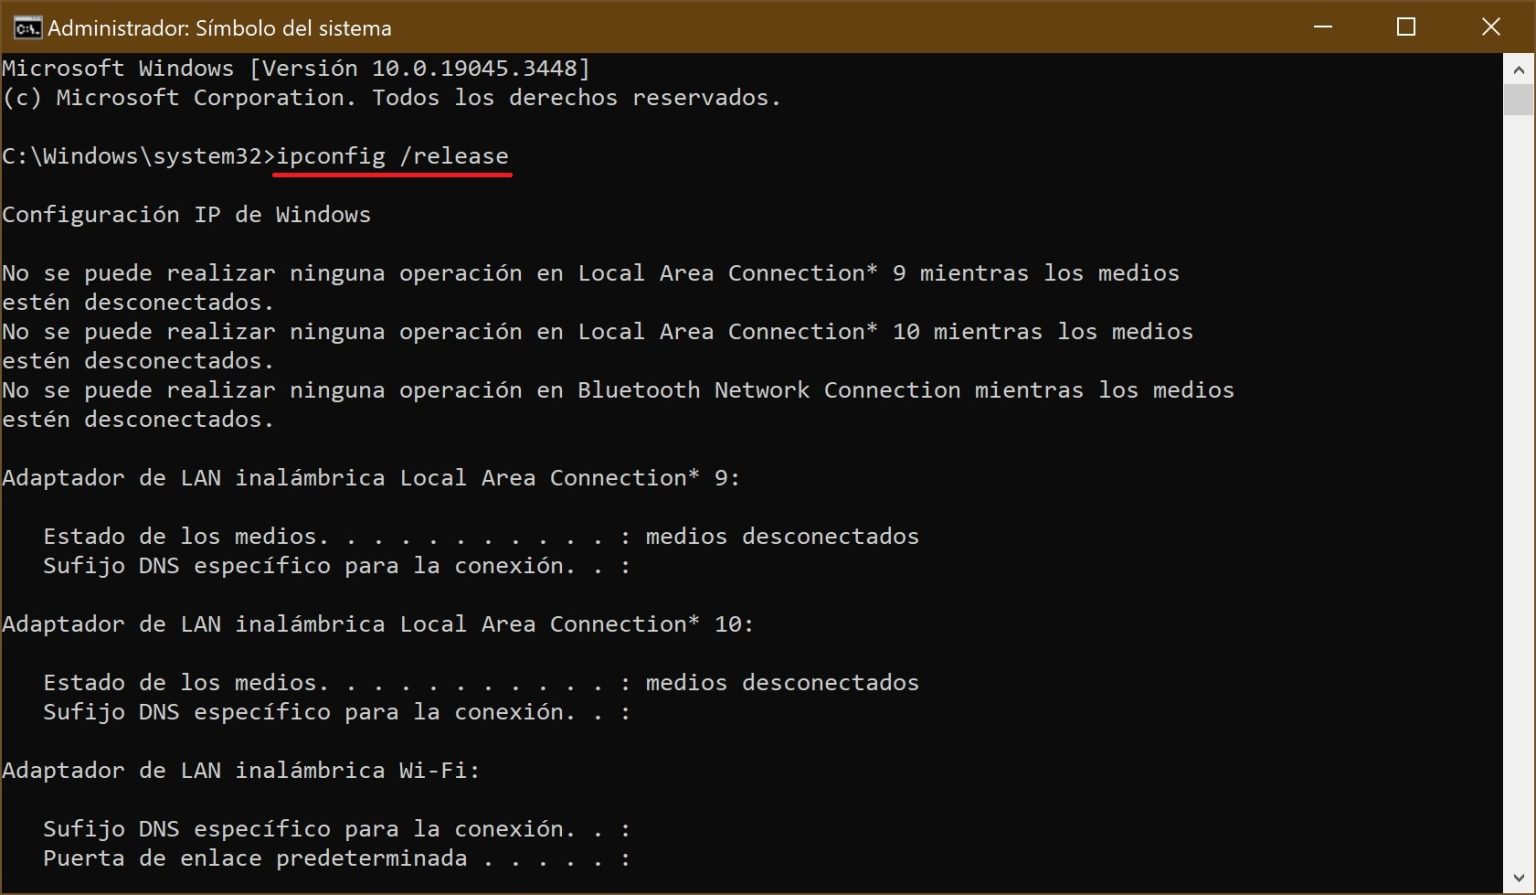The width and height of the screenshot is (1536, 895).
Task: Maximize the Command Prompt window
Action: tap(1406, 28)
